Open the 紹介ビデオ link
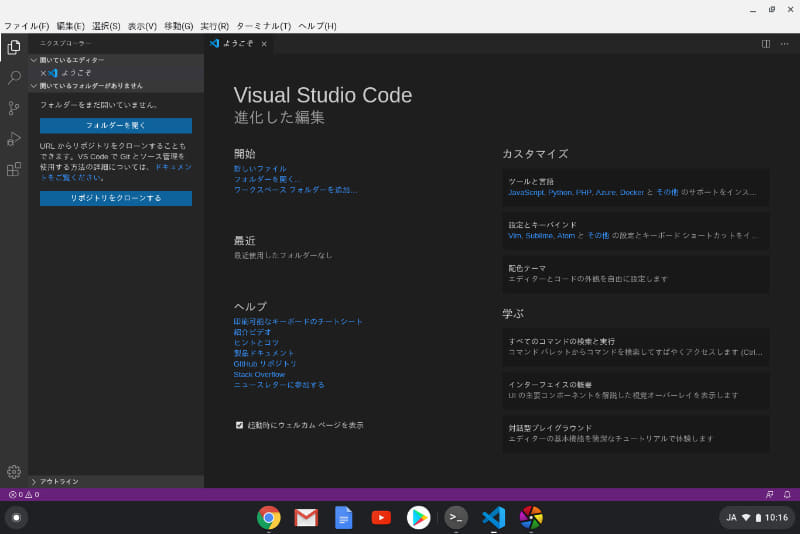This screenshot has height=534, width=800. coord(253,333)
